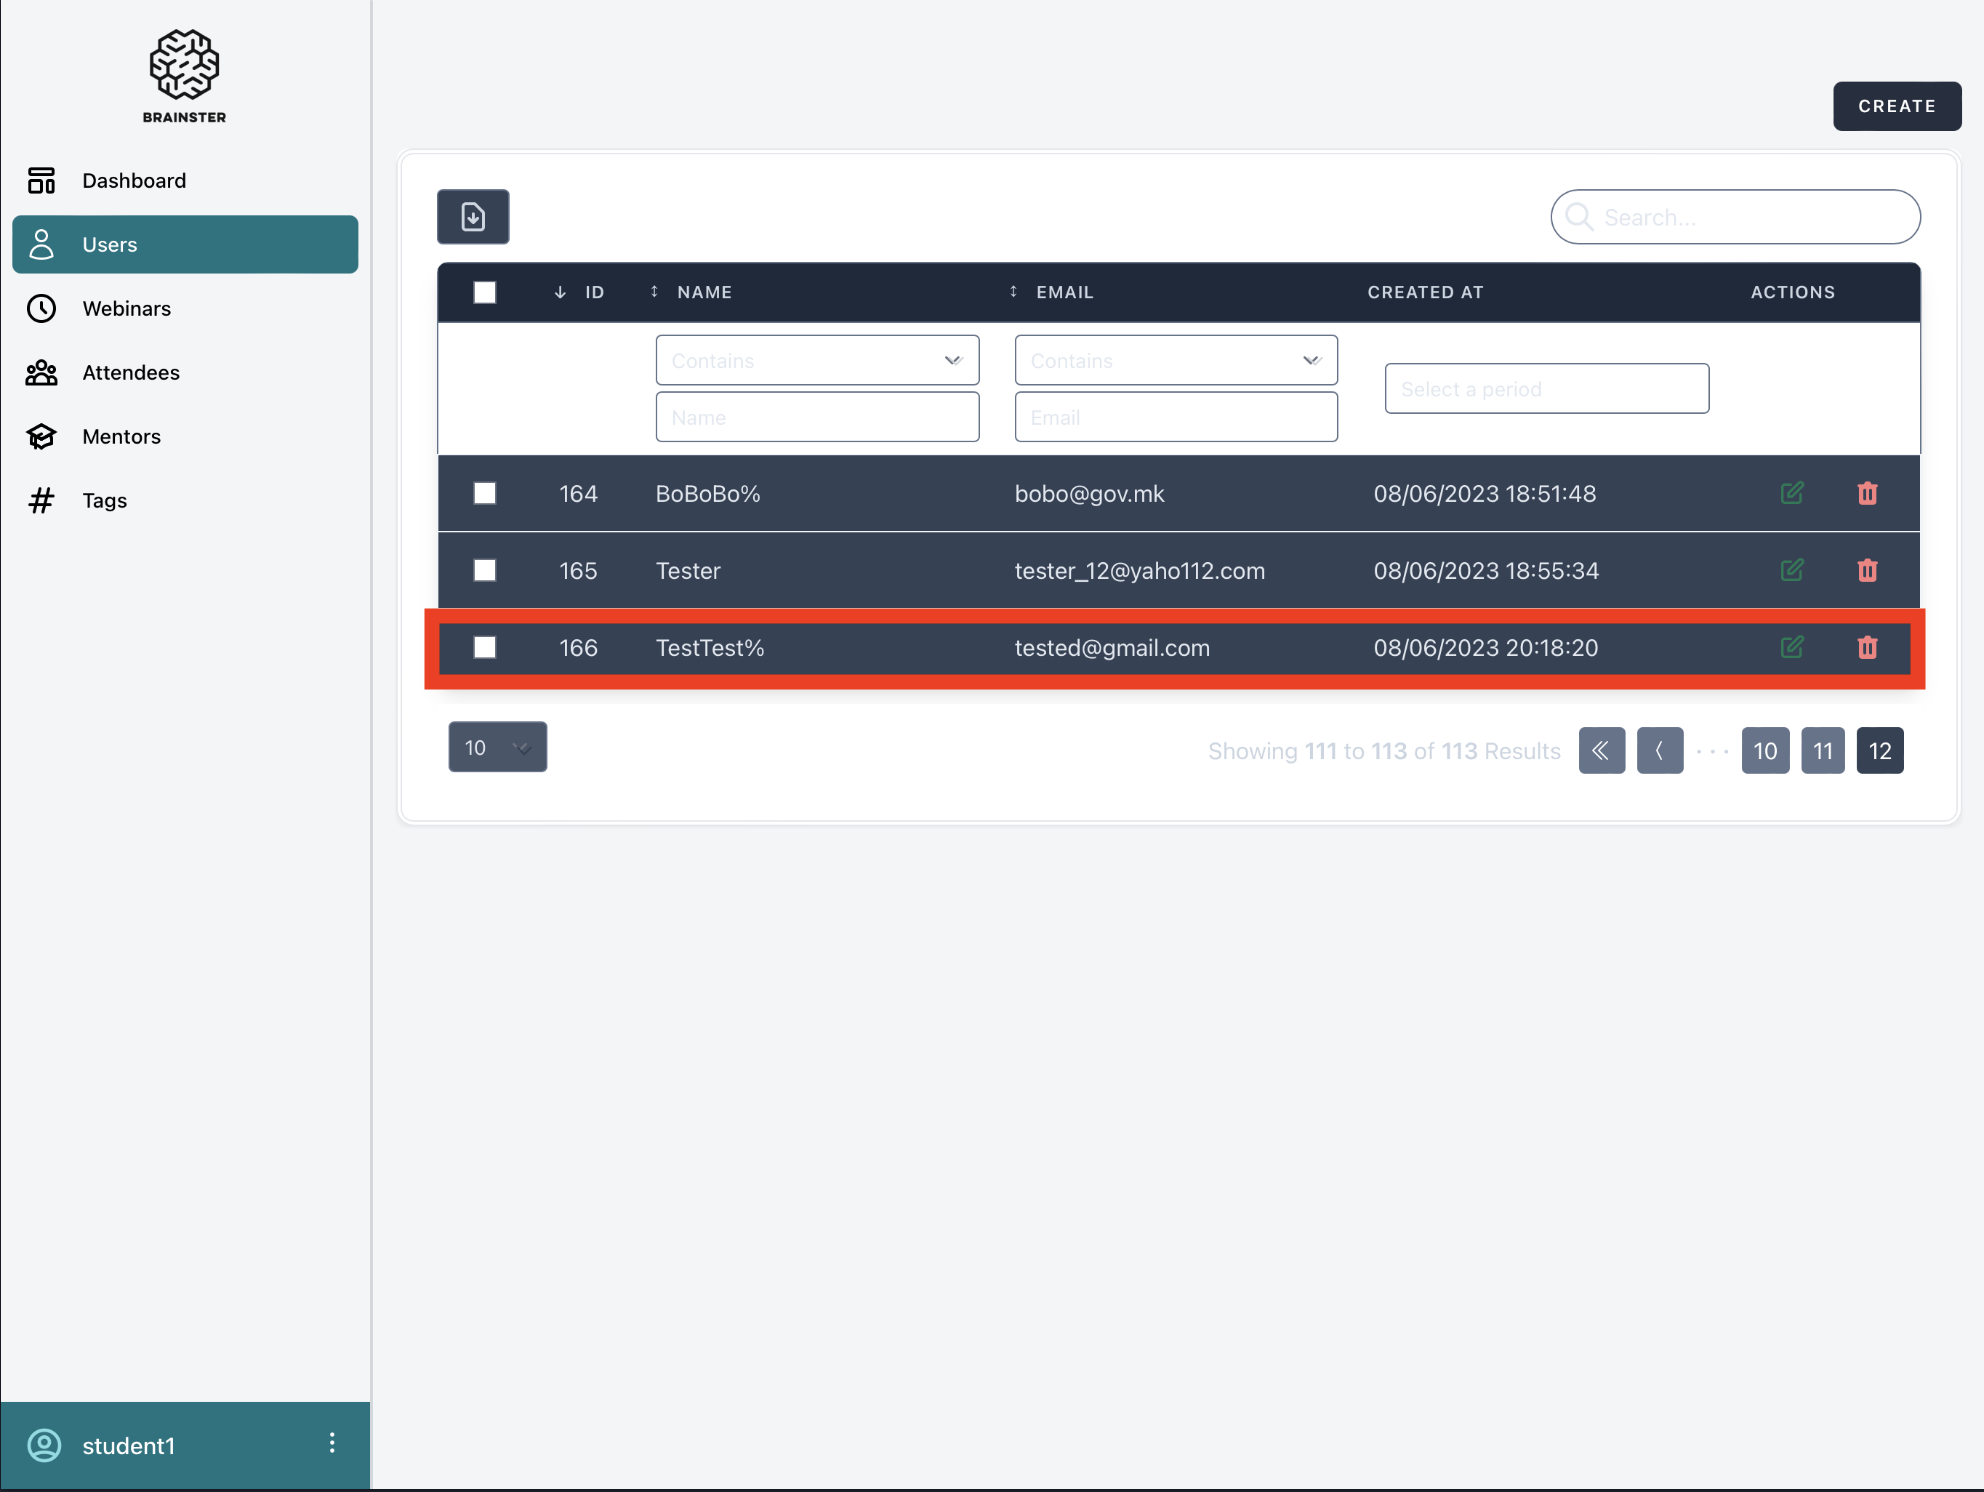Viewport: 1984px width, 1492px height.
Task: Go to previous page arrow
Action: (1659, 751)
